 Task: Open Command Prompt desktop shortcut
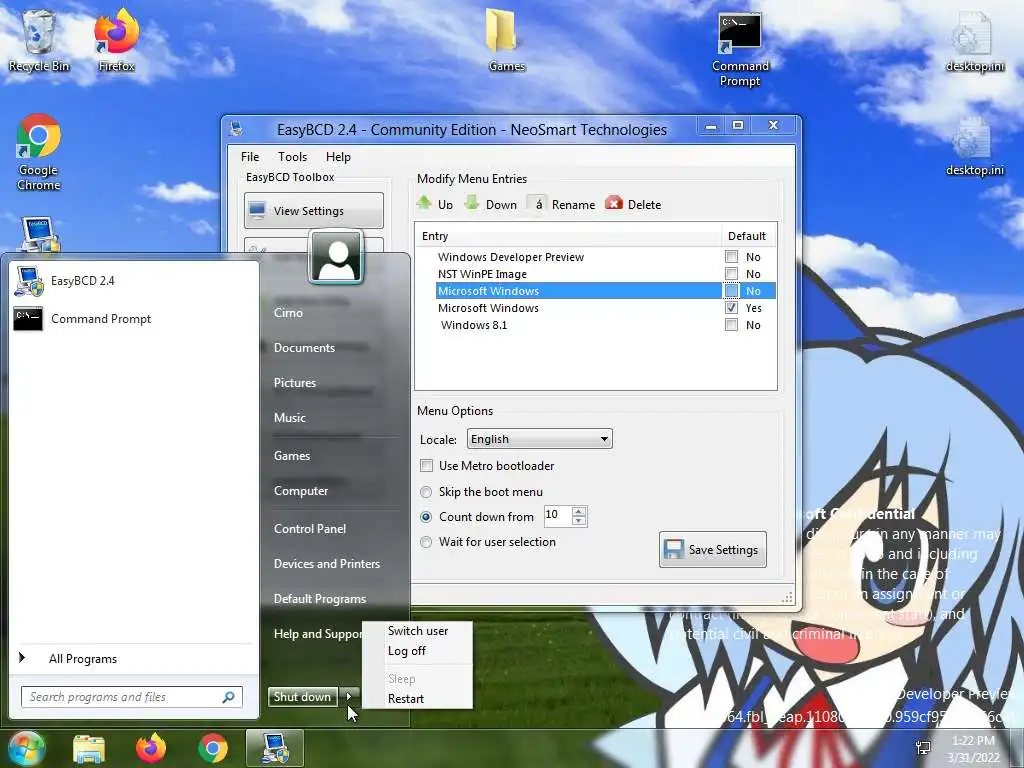coord(740,50)
